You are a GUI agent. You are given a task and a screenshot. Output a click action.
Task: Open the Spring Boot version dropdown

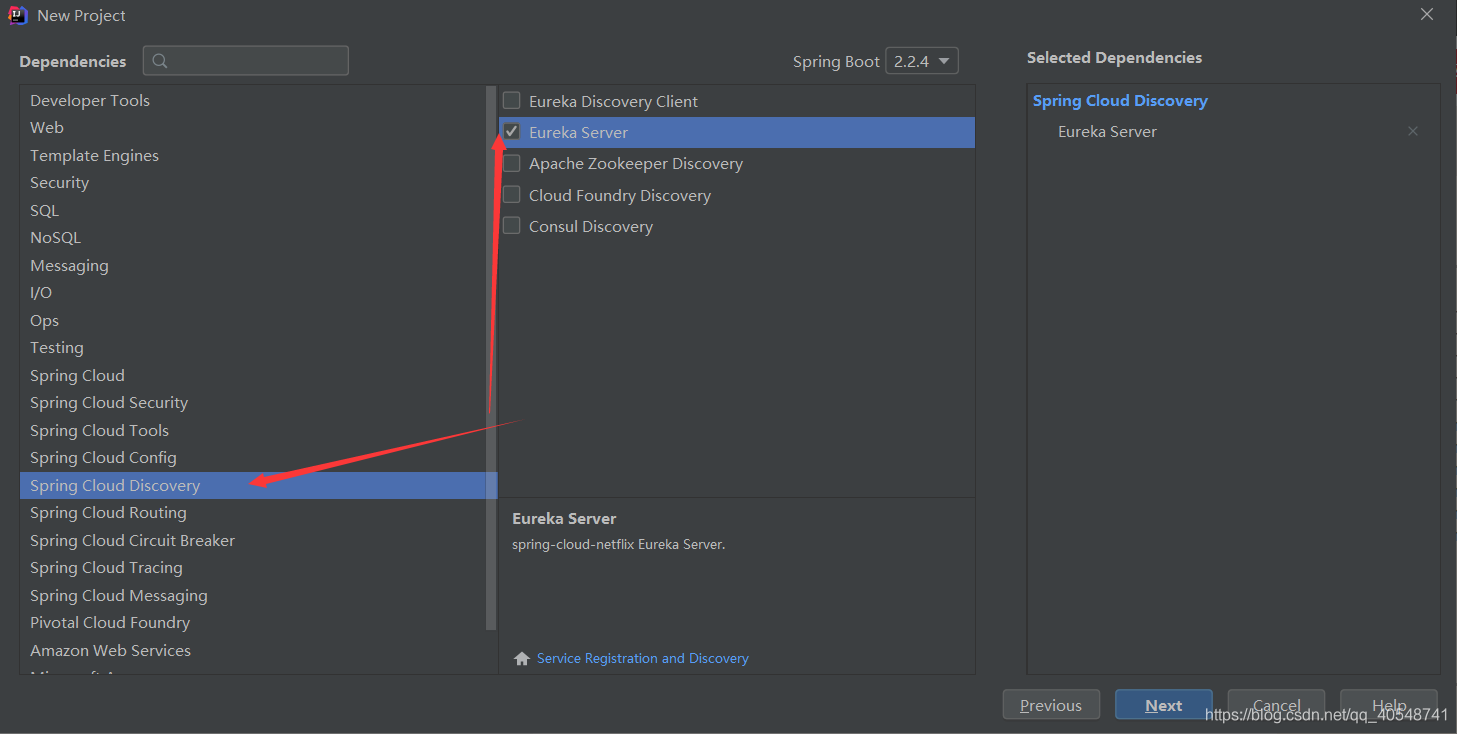coord(922,61)
